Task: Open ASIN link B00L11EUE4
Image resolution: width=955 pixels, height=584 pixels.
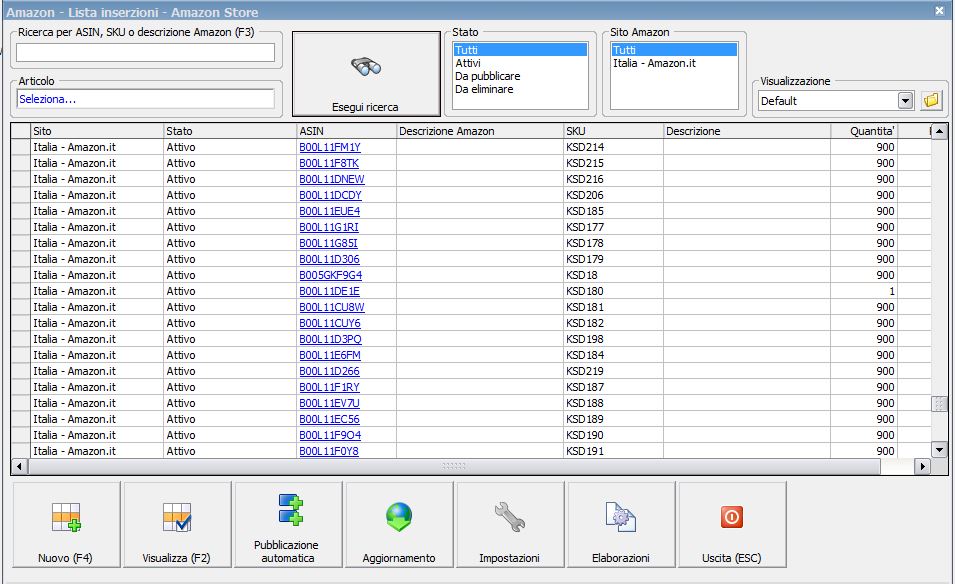Action: point(329,211)
